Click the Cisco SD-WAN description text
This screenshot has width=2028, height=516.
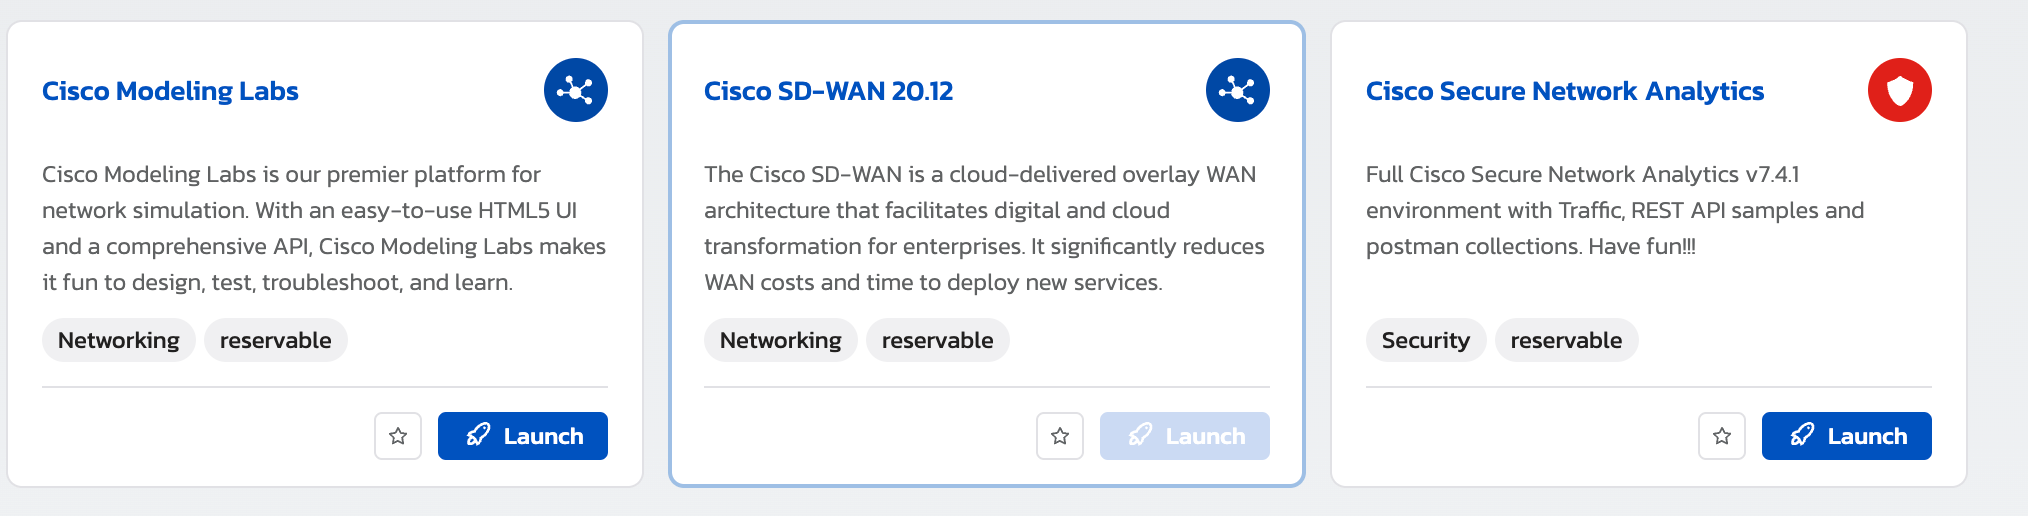click(x=985, y=228)
